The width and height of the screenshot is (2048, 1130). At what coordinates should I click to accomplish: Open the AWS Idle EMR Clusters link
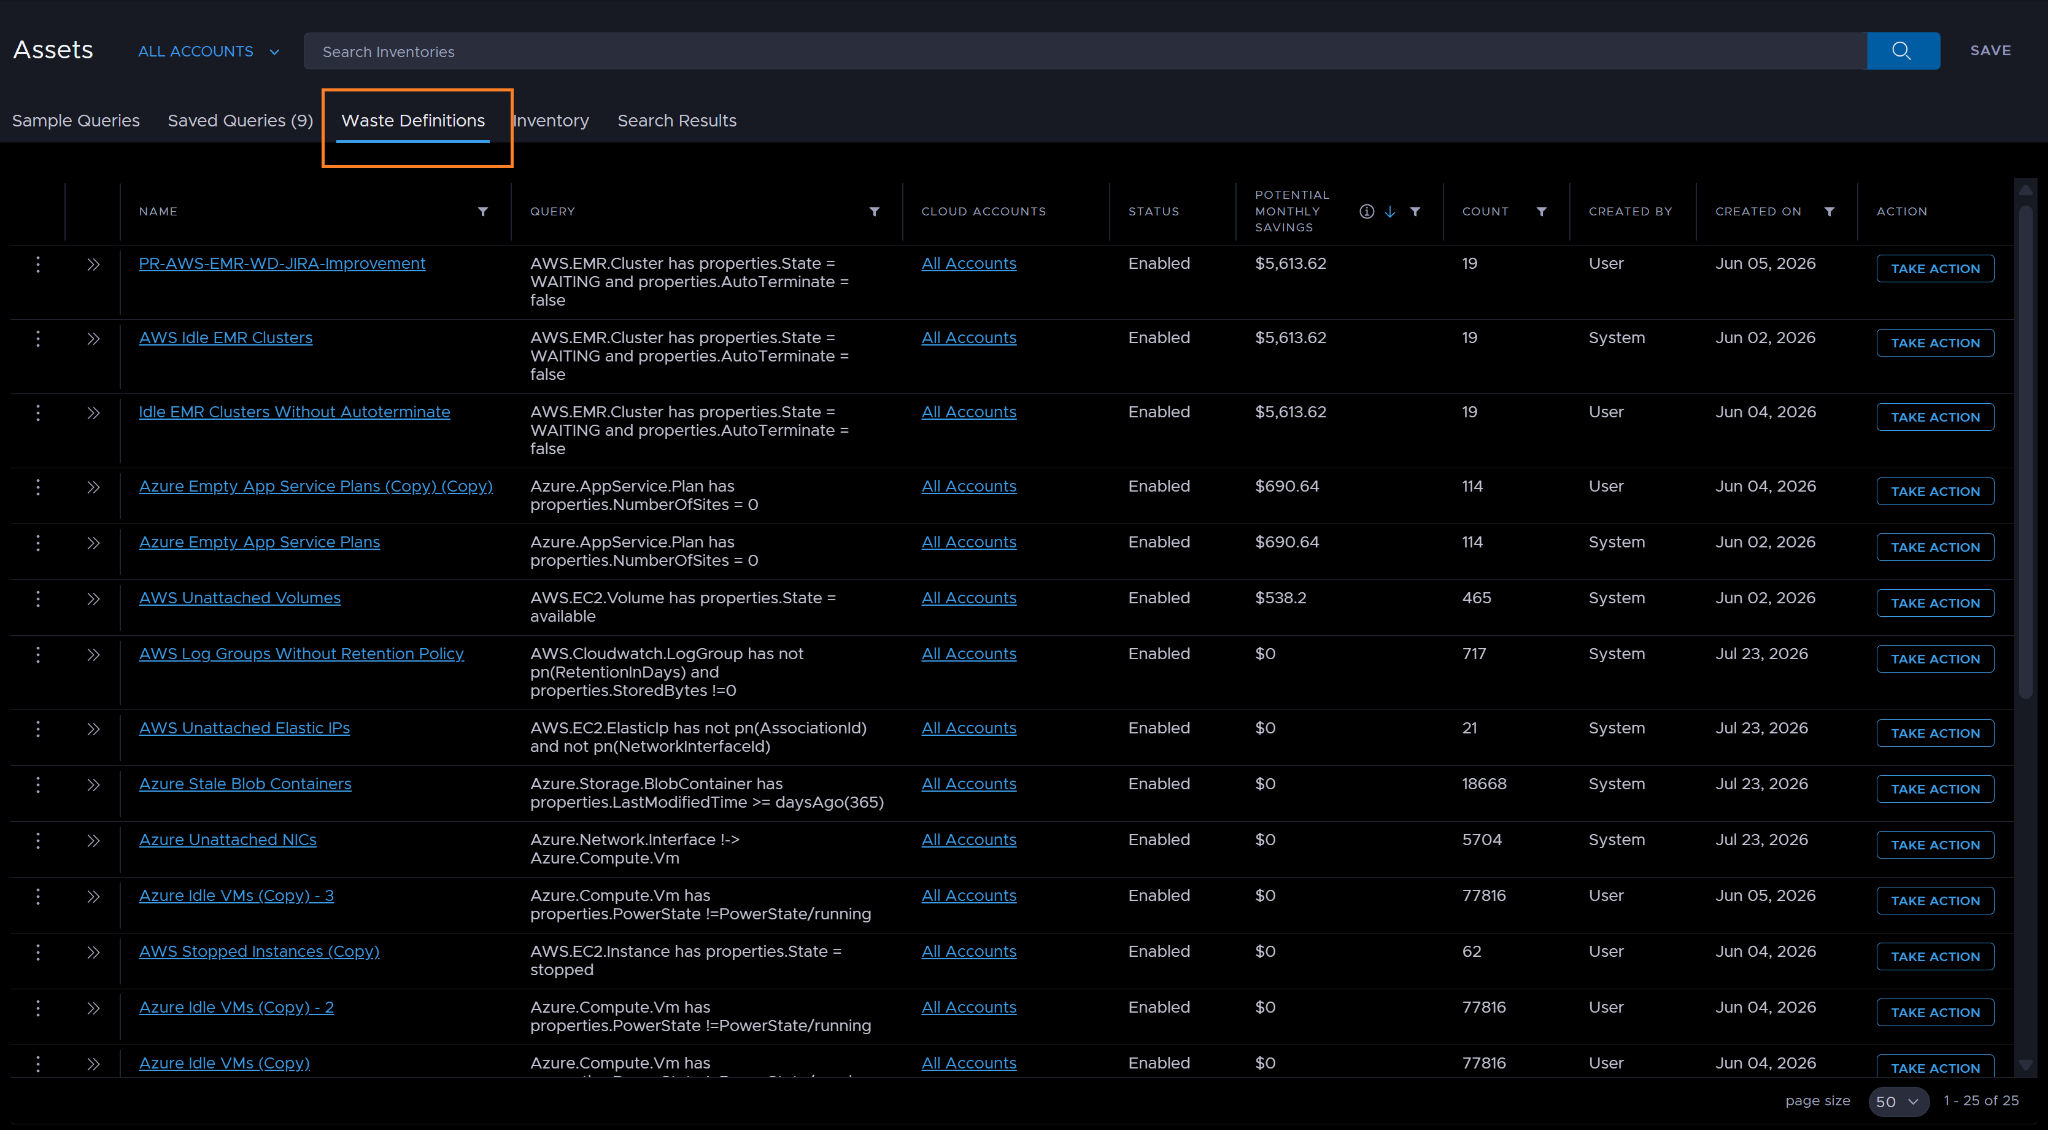pos(226,338)
